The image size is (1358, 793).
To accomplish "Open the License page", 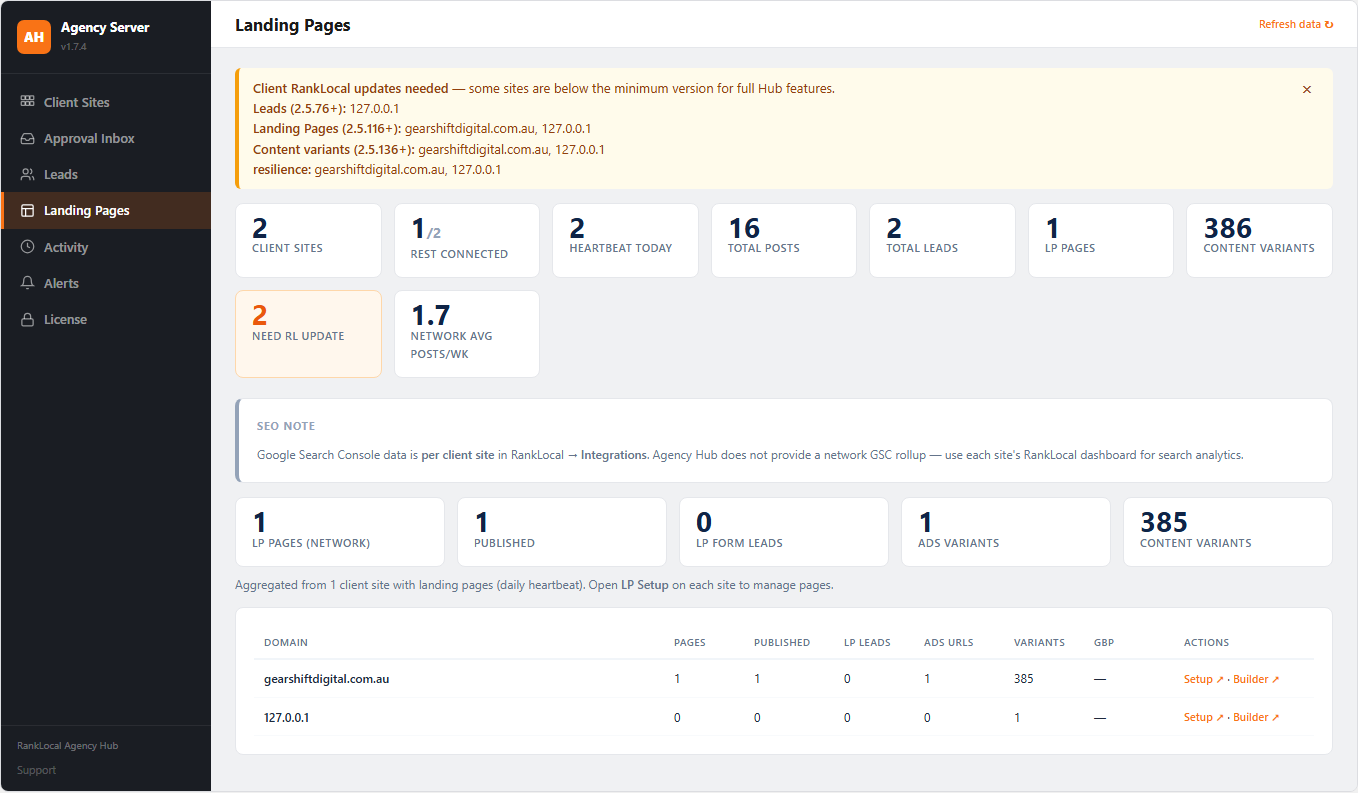I will click(x=106, y=319).
